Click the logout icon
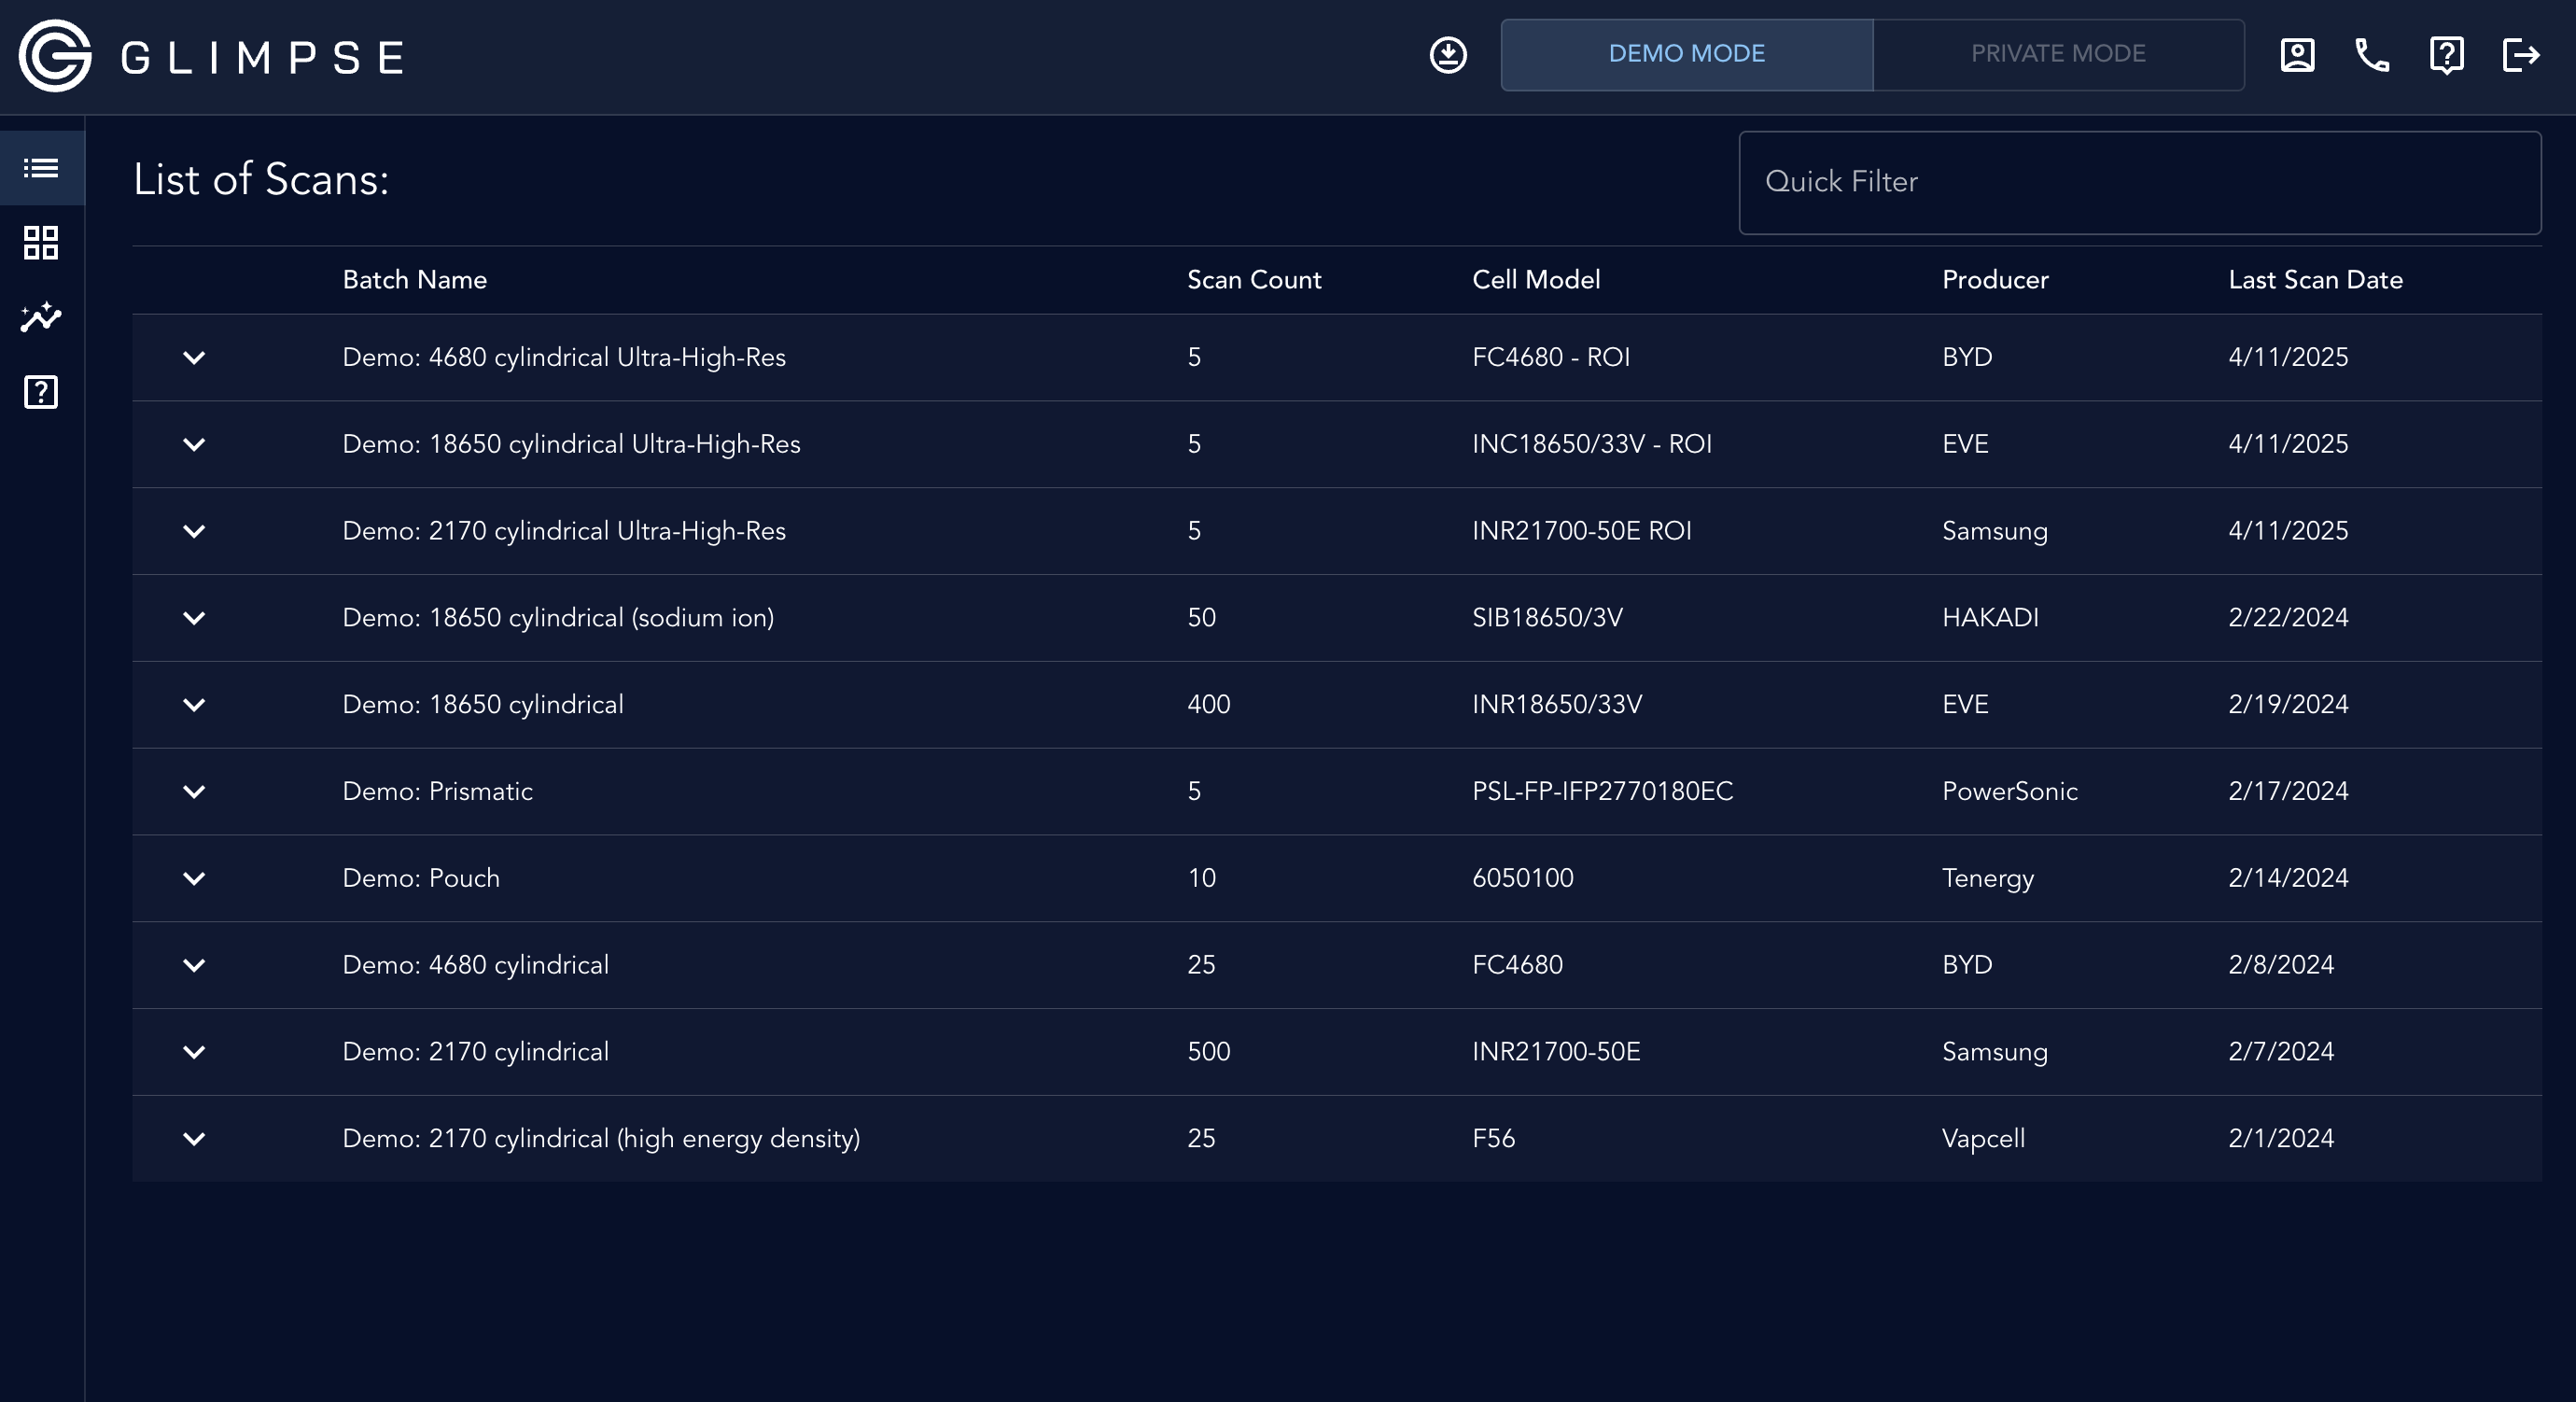 pyautogui.click(x=2520, y=55)
